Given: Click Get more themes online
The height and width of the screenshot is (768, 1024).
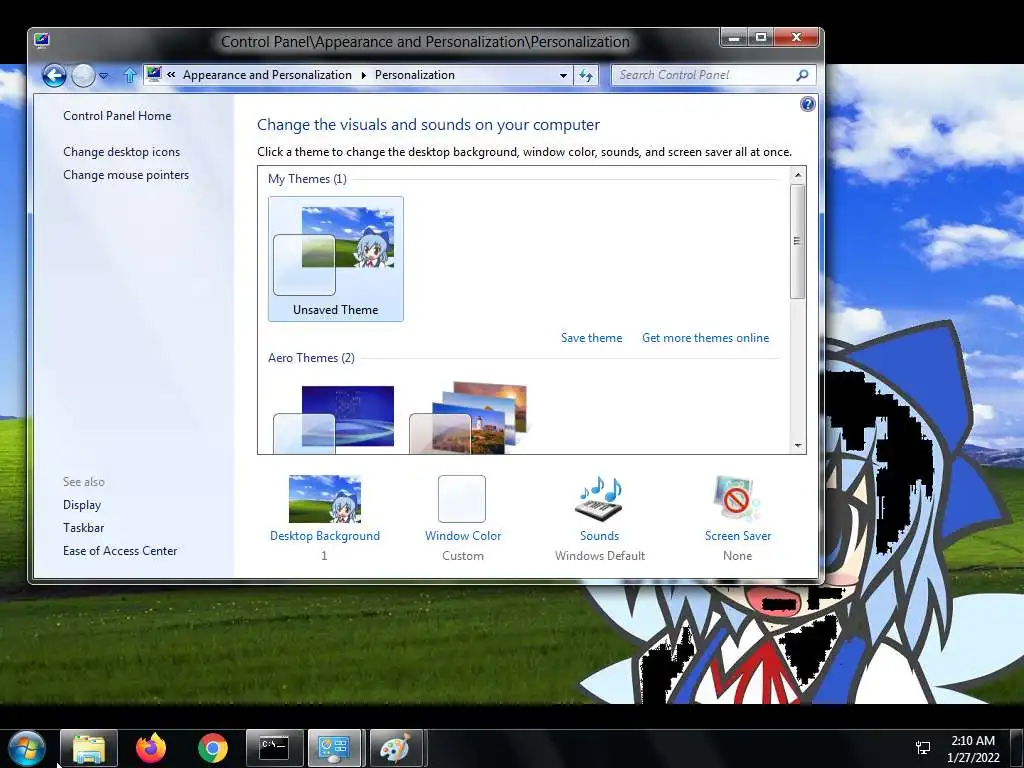Looking at the screenshot, I should [705, 338].
